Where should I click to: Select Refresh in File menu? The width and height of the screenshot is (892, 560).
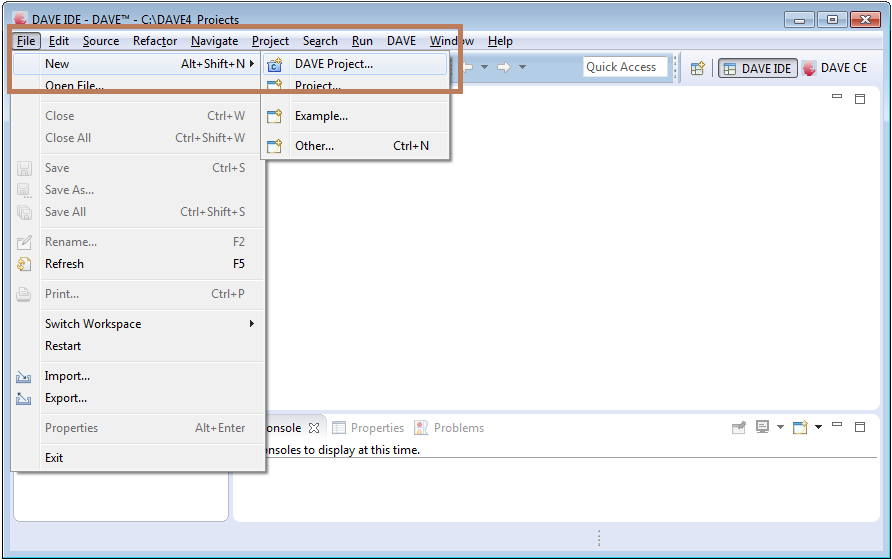pos(138,264)
